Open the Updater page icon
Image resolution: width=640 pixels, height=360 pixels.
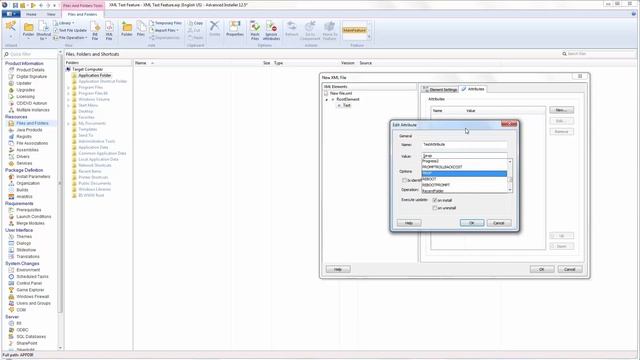click(x=11, y=83)
